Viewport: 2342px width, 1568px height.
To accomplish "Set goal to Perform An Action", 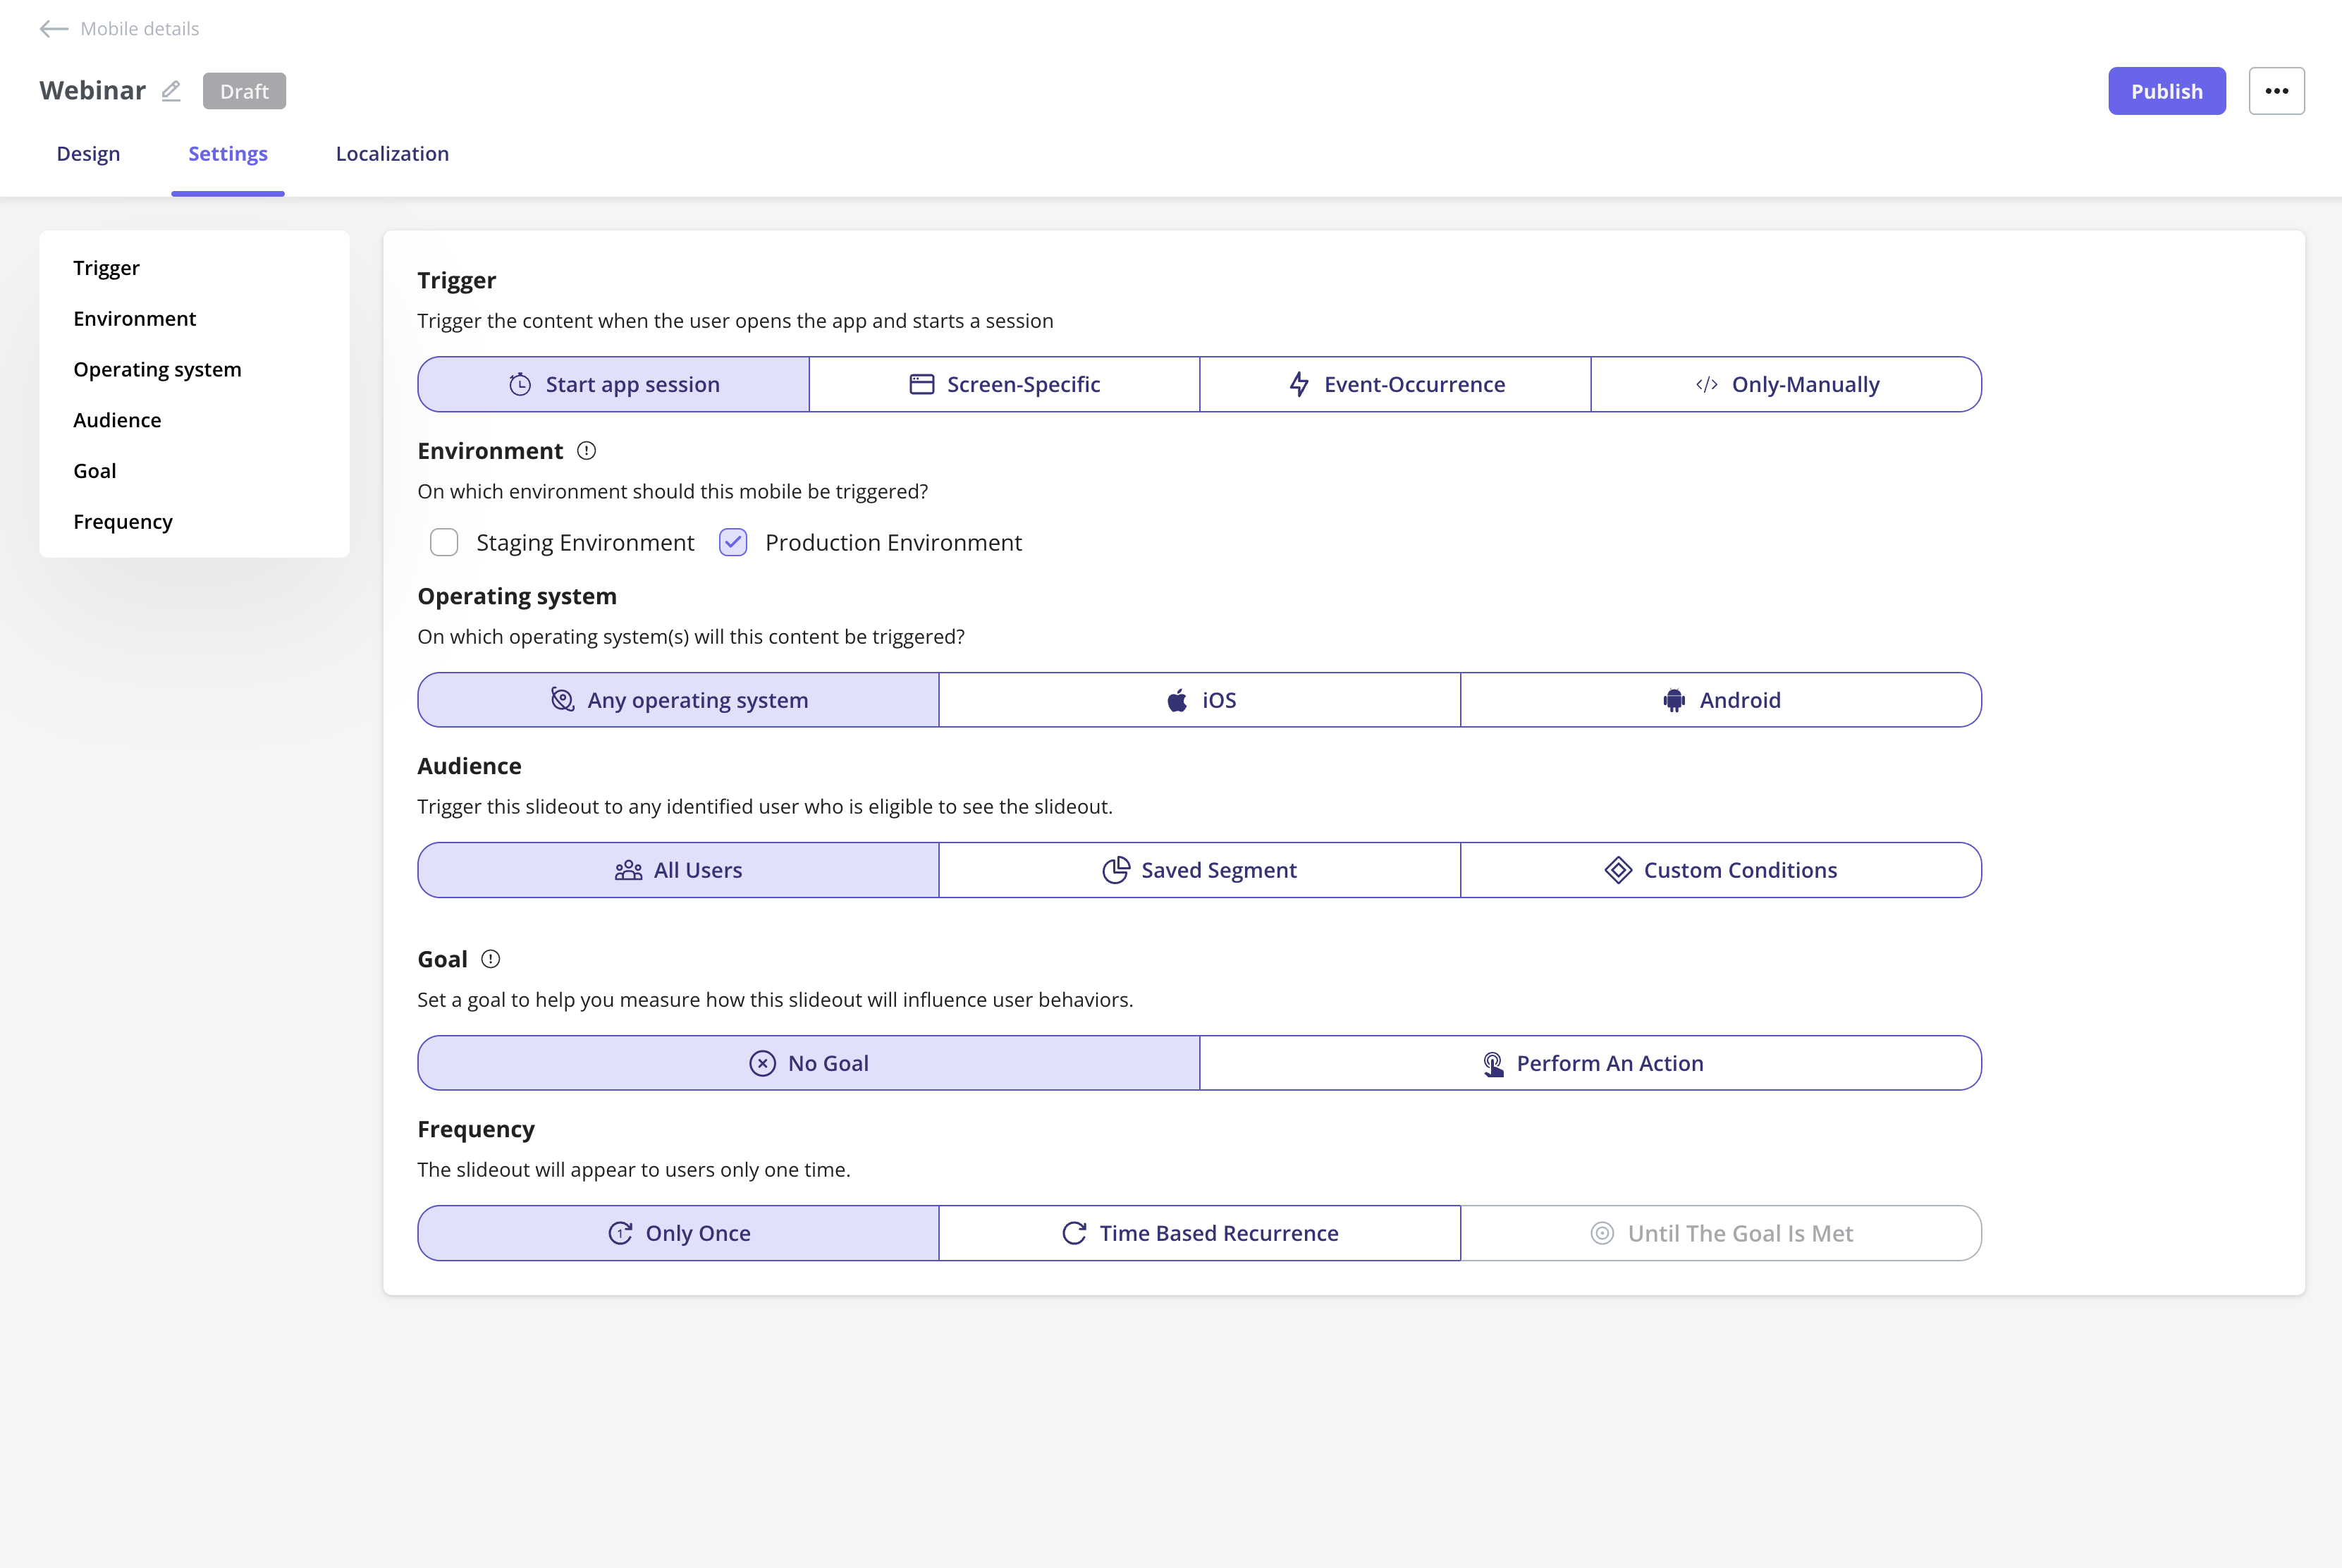I will click(1590, 1063).
